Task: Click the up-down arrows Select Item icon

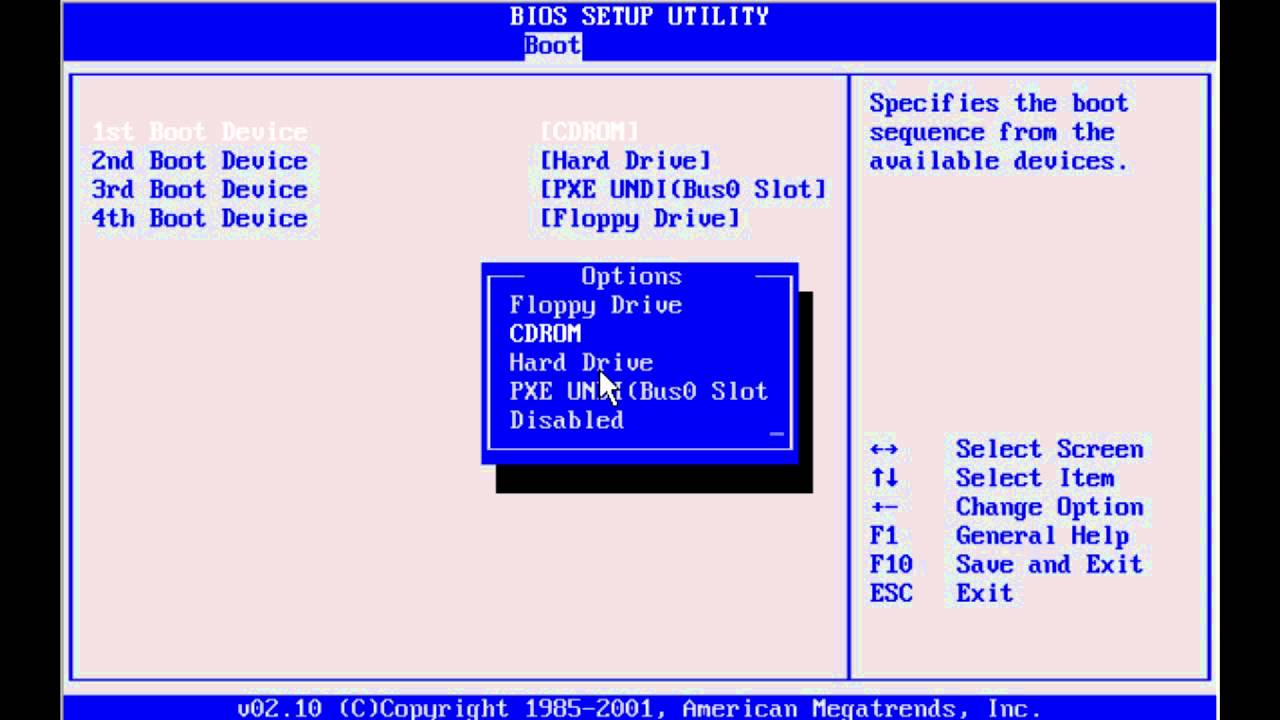Action: tap(884, 479)
